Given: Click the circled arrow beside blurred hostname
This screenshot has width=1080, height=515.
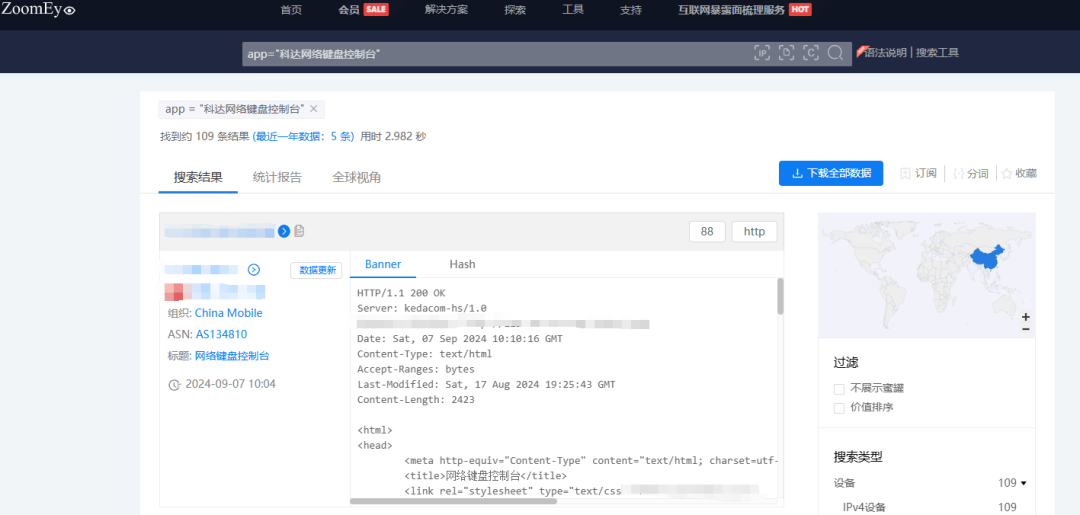Looking at the screenshot, I should click(x=253, y=270).
